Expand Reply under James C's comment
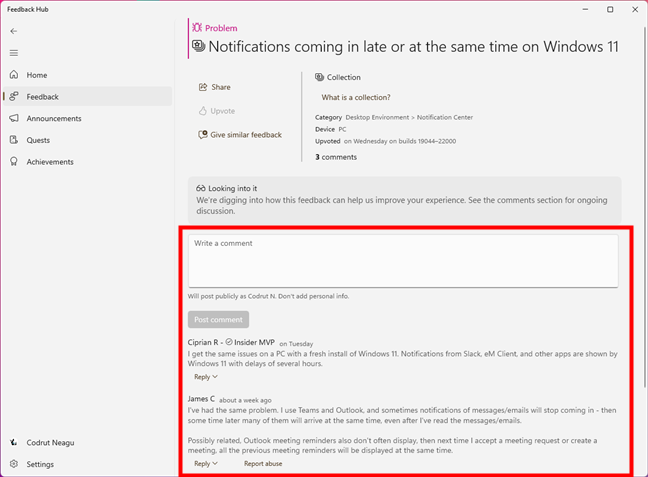 point(206,463)
